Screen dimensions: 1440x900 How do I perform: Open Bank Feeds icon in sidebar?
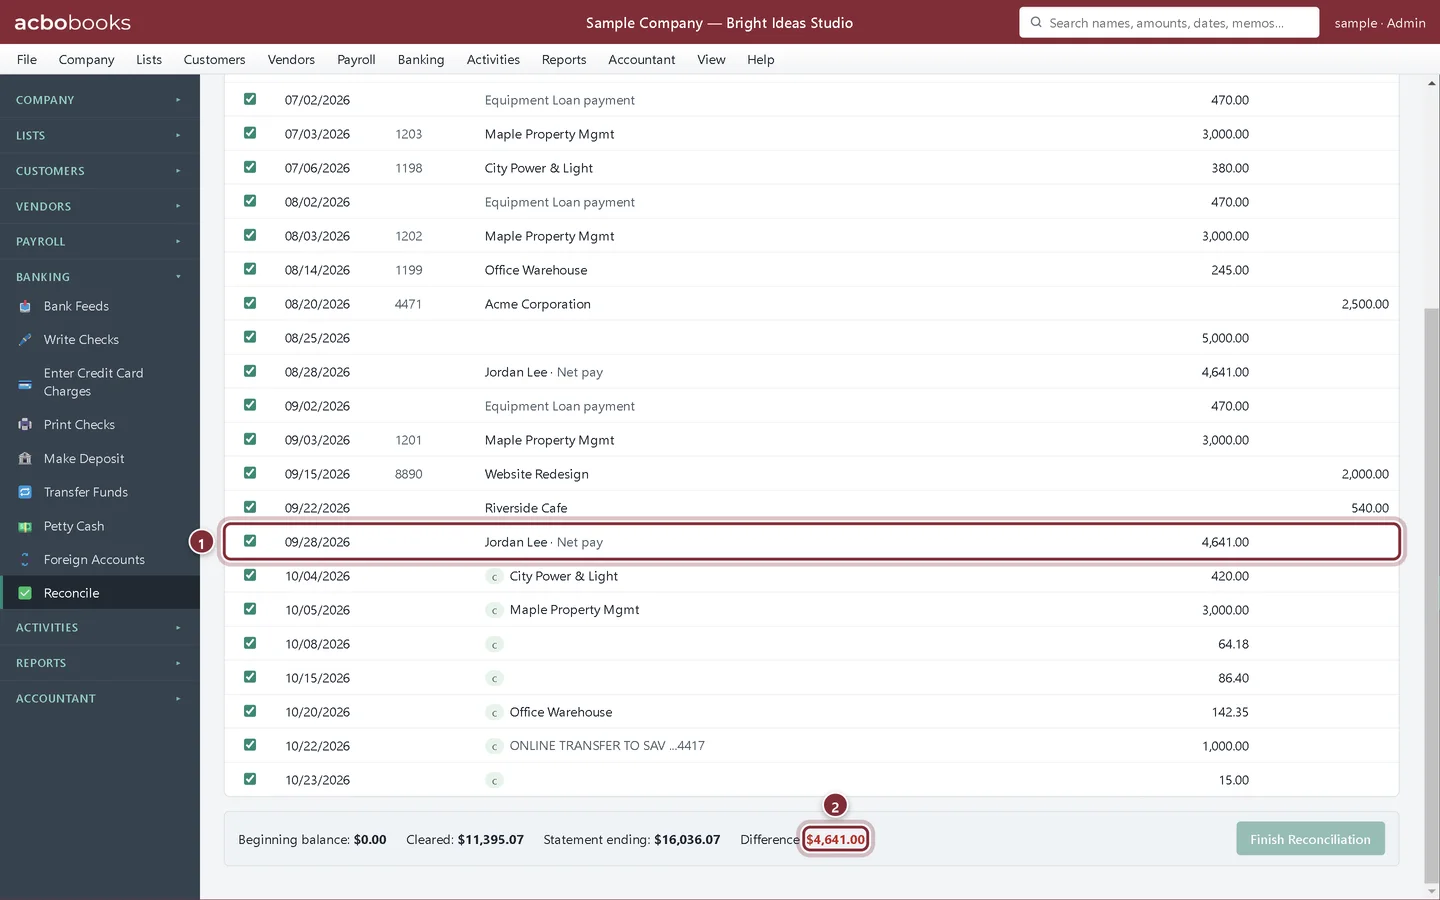pos(25,306)
